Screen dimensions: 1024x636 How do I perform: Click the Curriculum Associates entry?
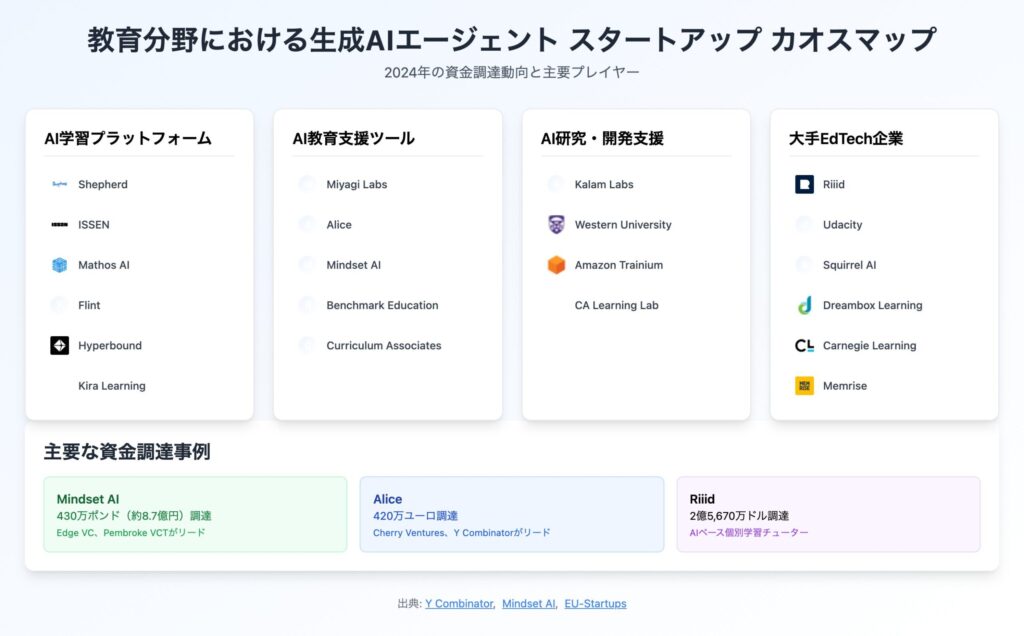click(x=383, y=345)
